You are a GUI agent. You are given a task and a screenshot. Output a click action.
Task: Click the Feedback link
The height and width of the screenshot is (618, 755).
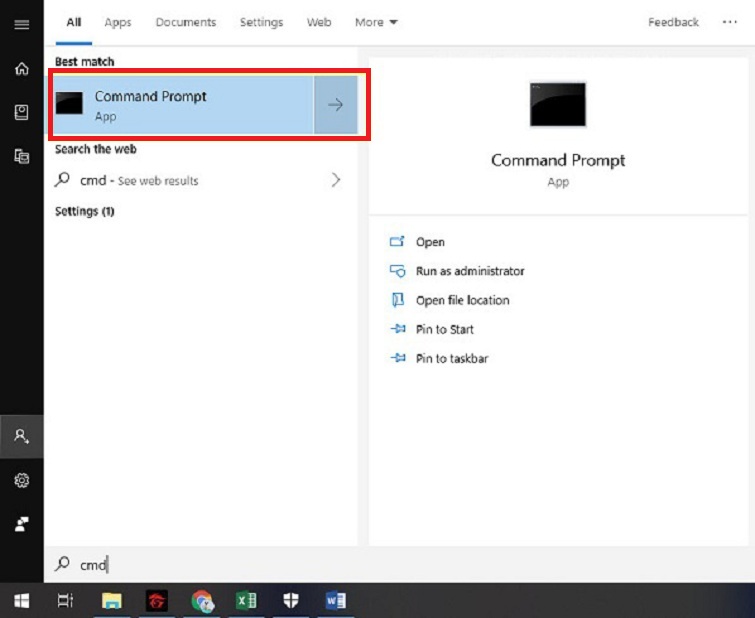pos(673,22)
